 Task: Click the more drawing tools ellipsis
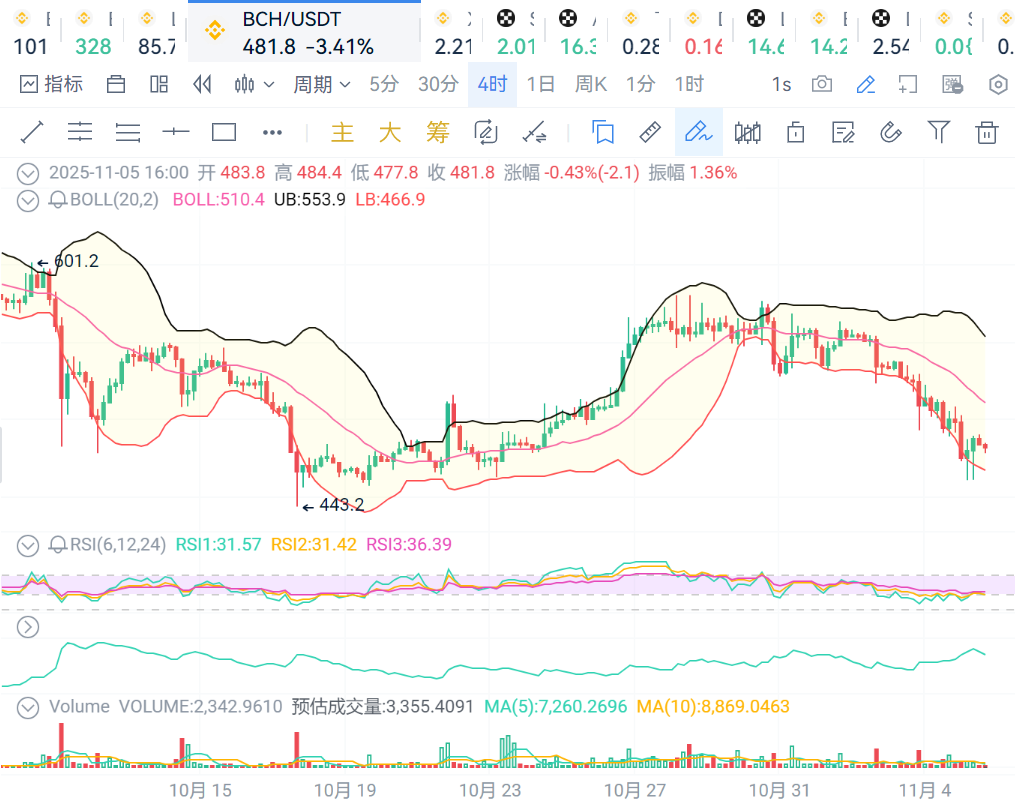tap(272, 132)
